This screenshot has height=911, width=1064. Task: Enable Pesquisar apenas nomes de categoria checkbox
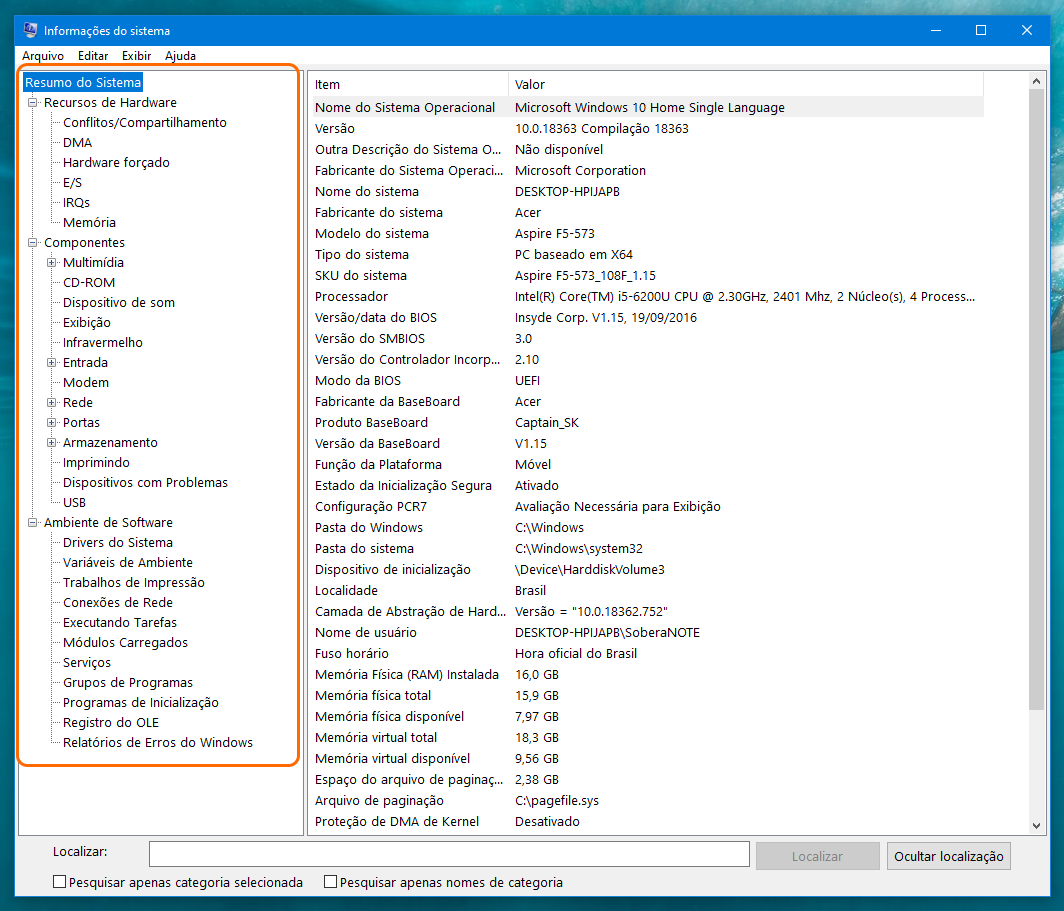pos(330,882)
